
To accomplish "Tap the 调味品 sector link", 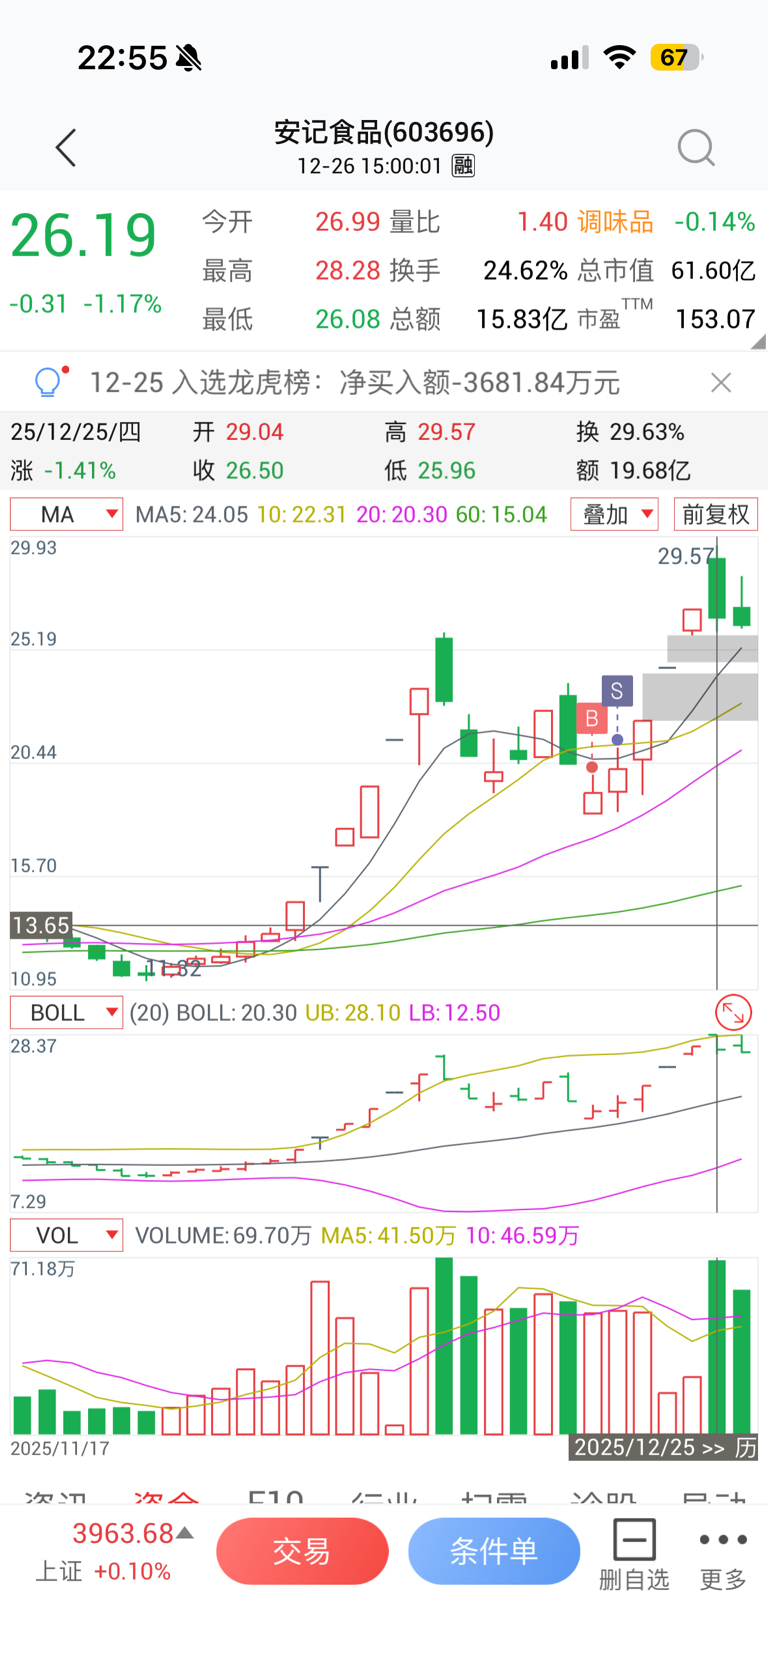I will 615,222.
